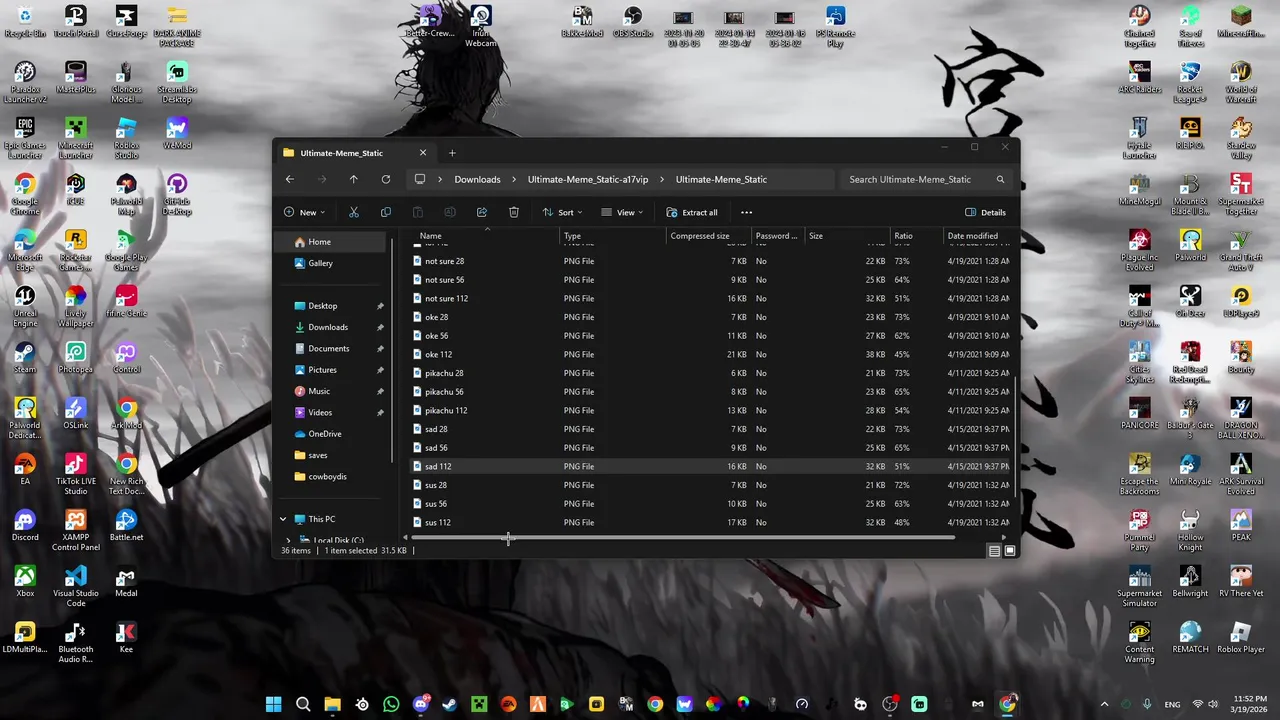The image size is (1280, 720).
Task: Click the Type column header
Action: [x=613, y=236]
